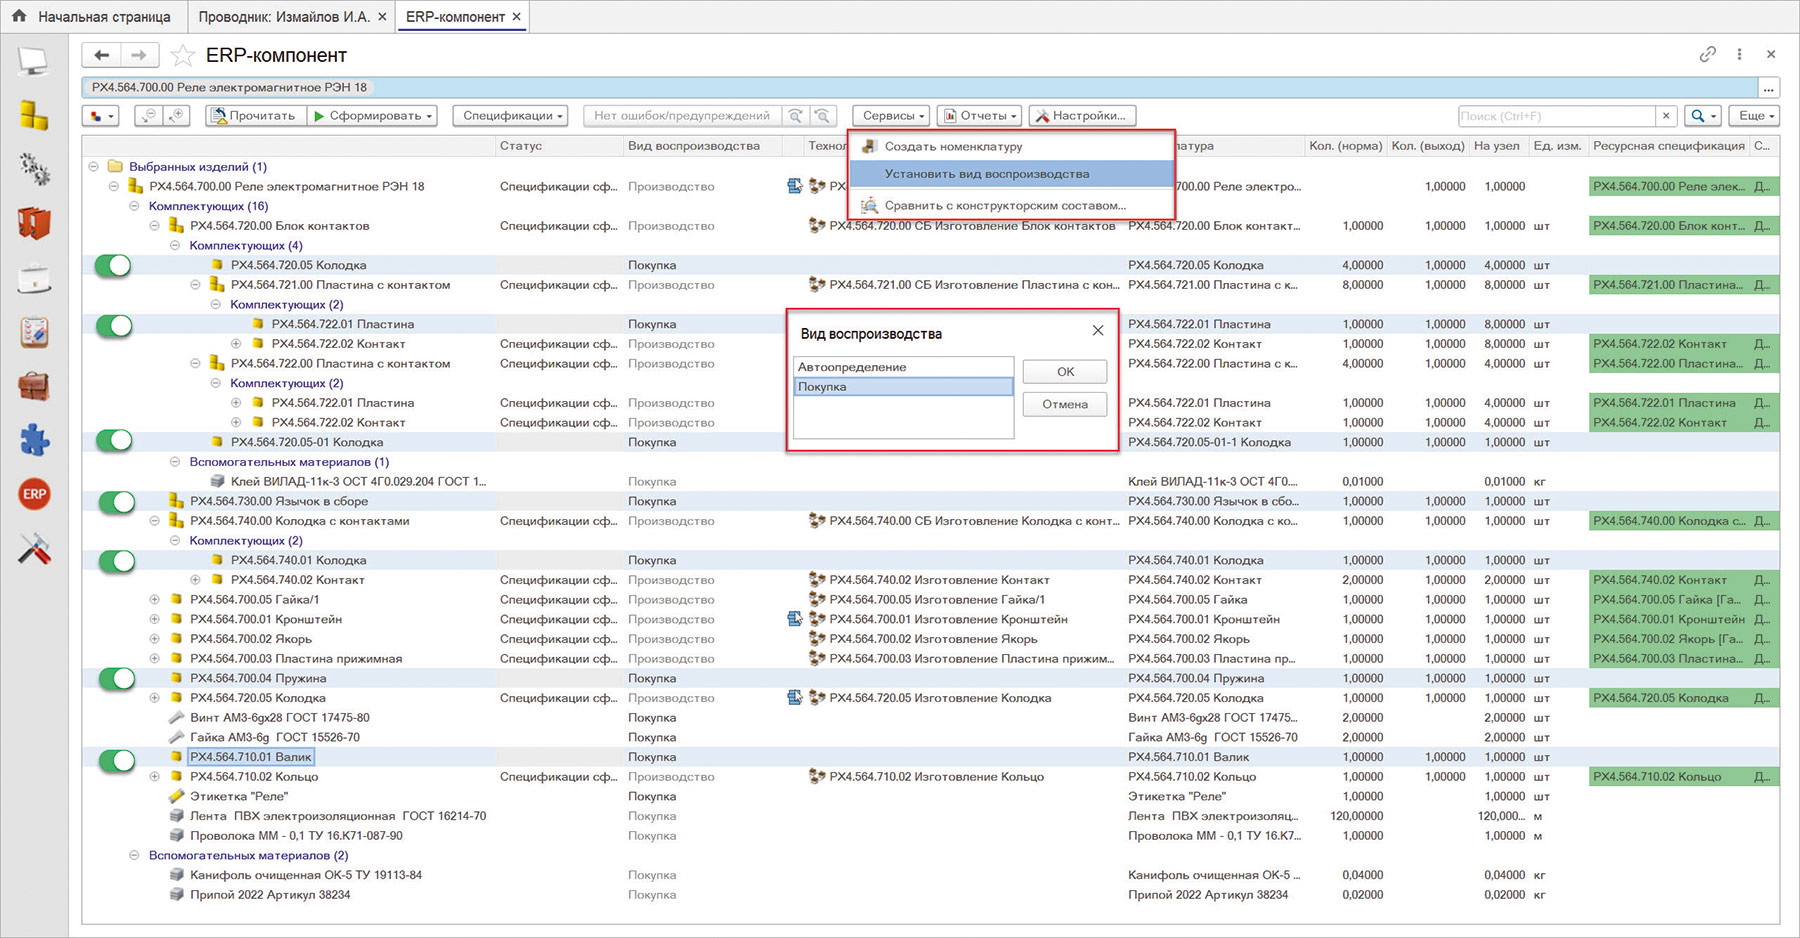1800x938 pixels.
Task: Open the Спецификации dropdown
Action: 510,116
